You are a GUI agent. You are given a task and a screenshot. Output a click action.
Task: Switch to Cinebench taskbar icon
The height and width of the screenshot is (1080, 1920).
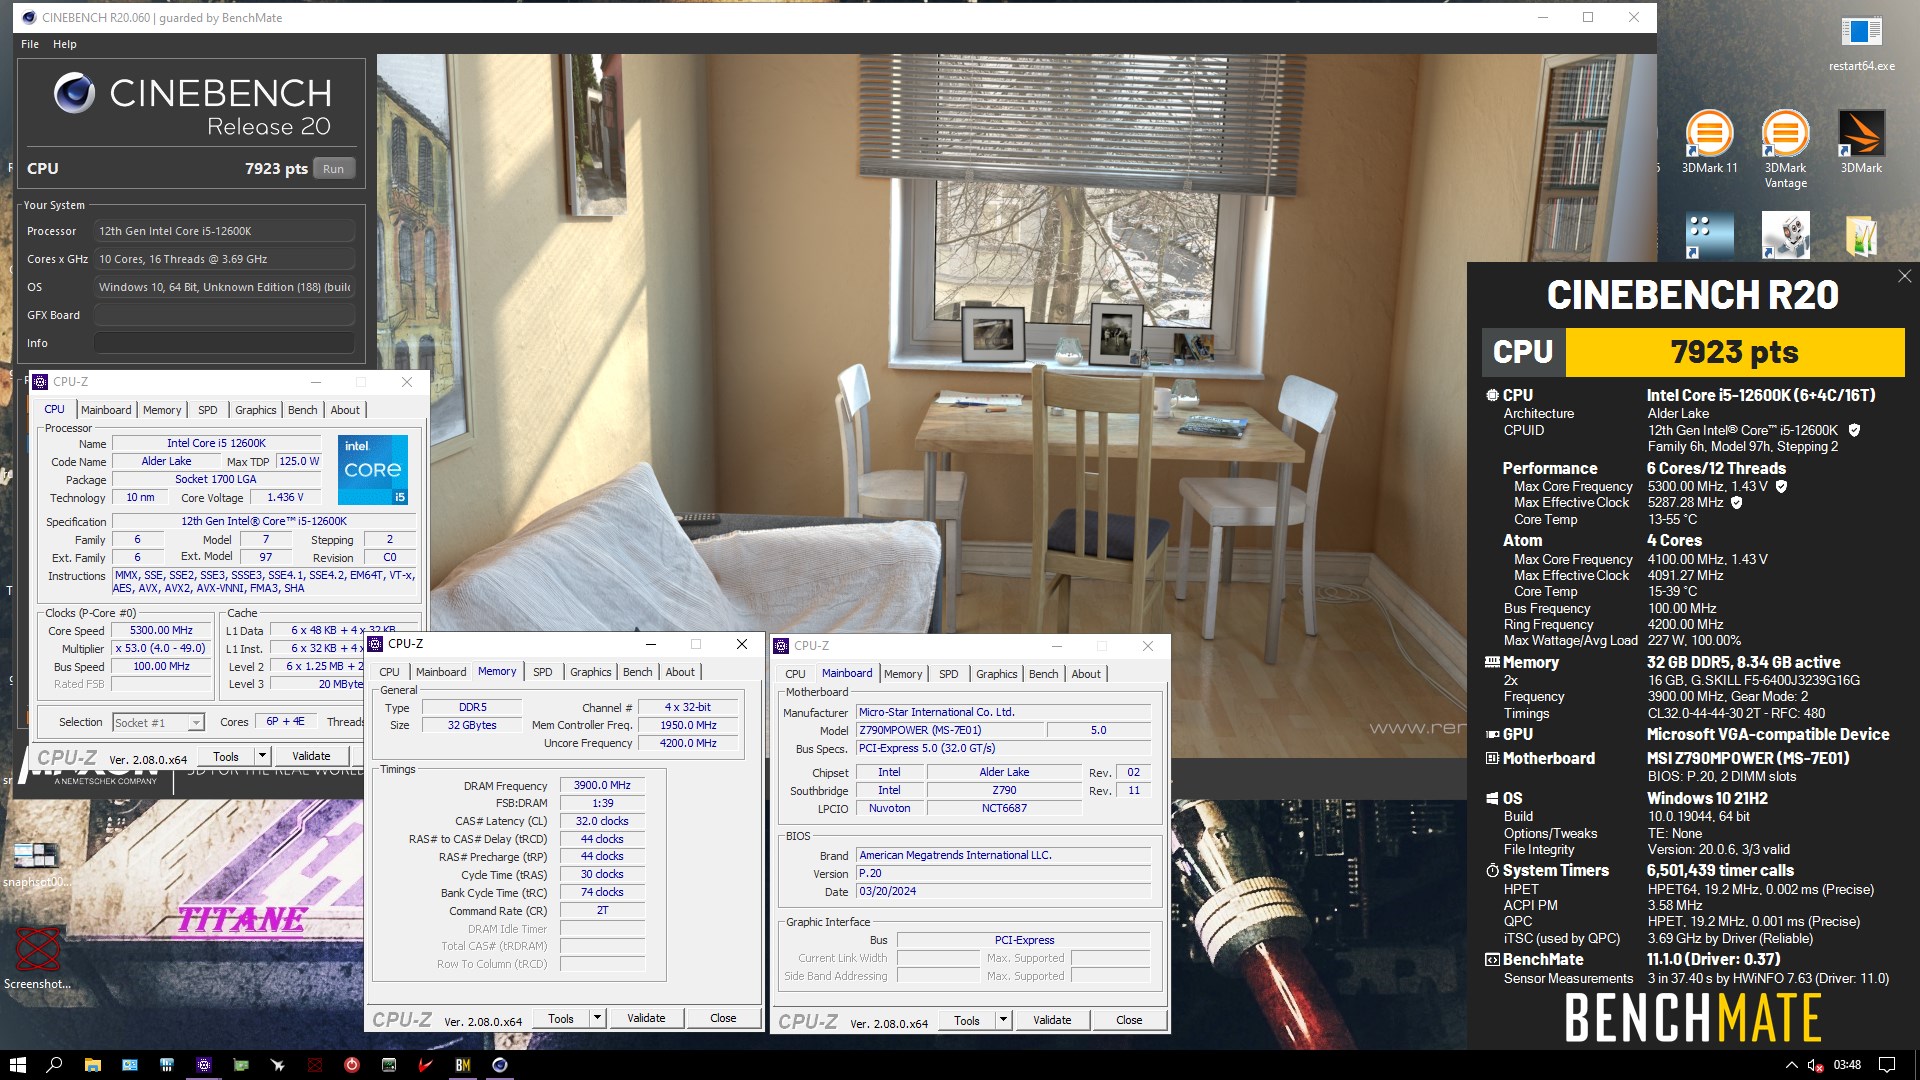click(500, 1065)
